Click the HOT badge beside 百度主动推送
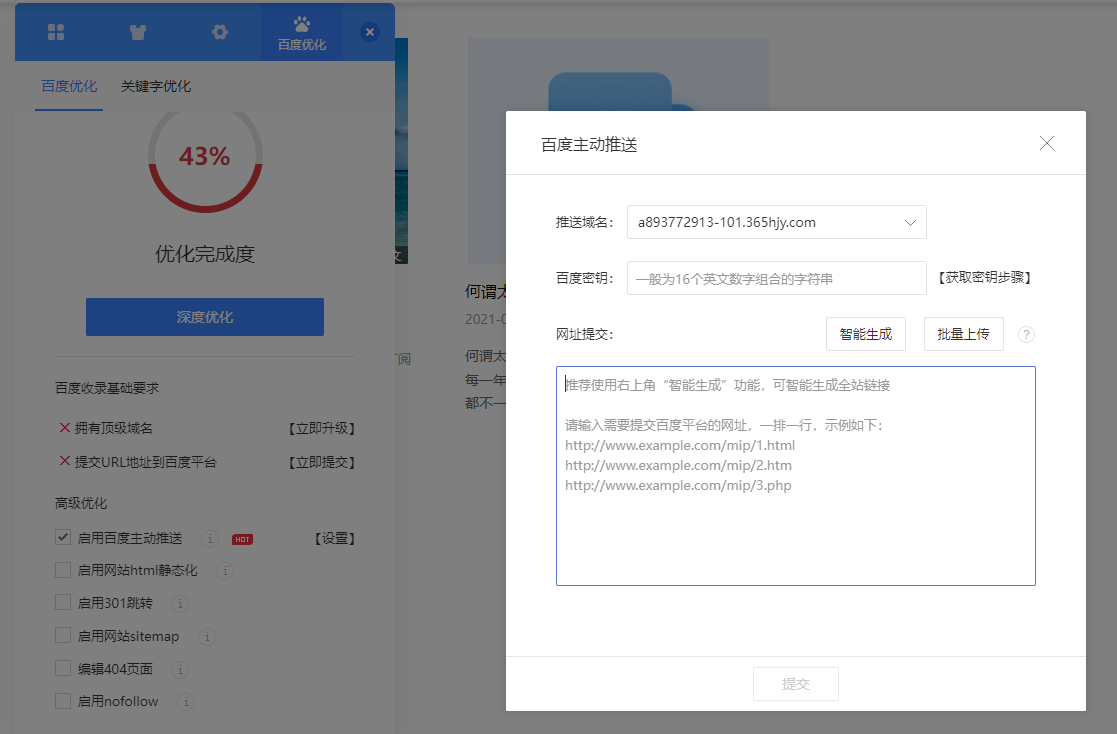The width and height of the screenshot is (1117, 734). 242,539
